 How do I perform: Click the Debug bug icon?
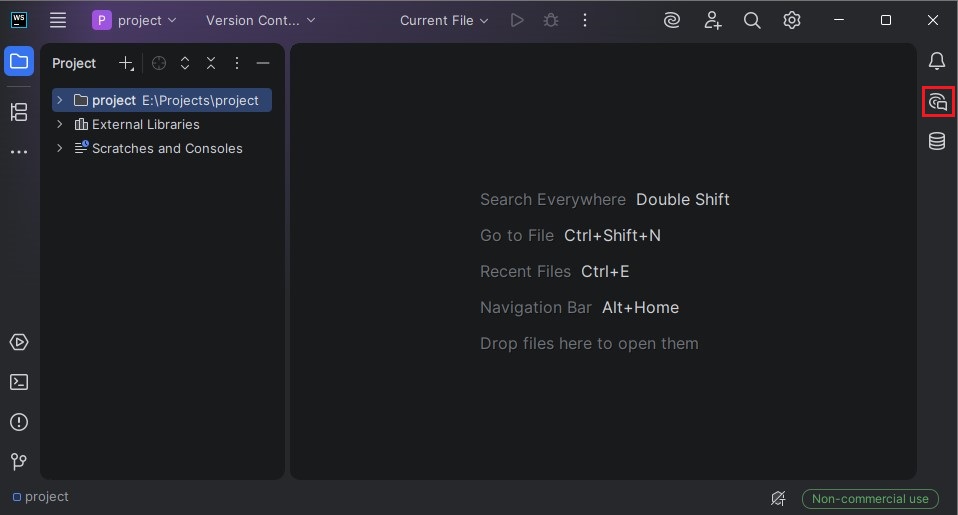click(x=550, y=20)
